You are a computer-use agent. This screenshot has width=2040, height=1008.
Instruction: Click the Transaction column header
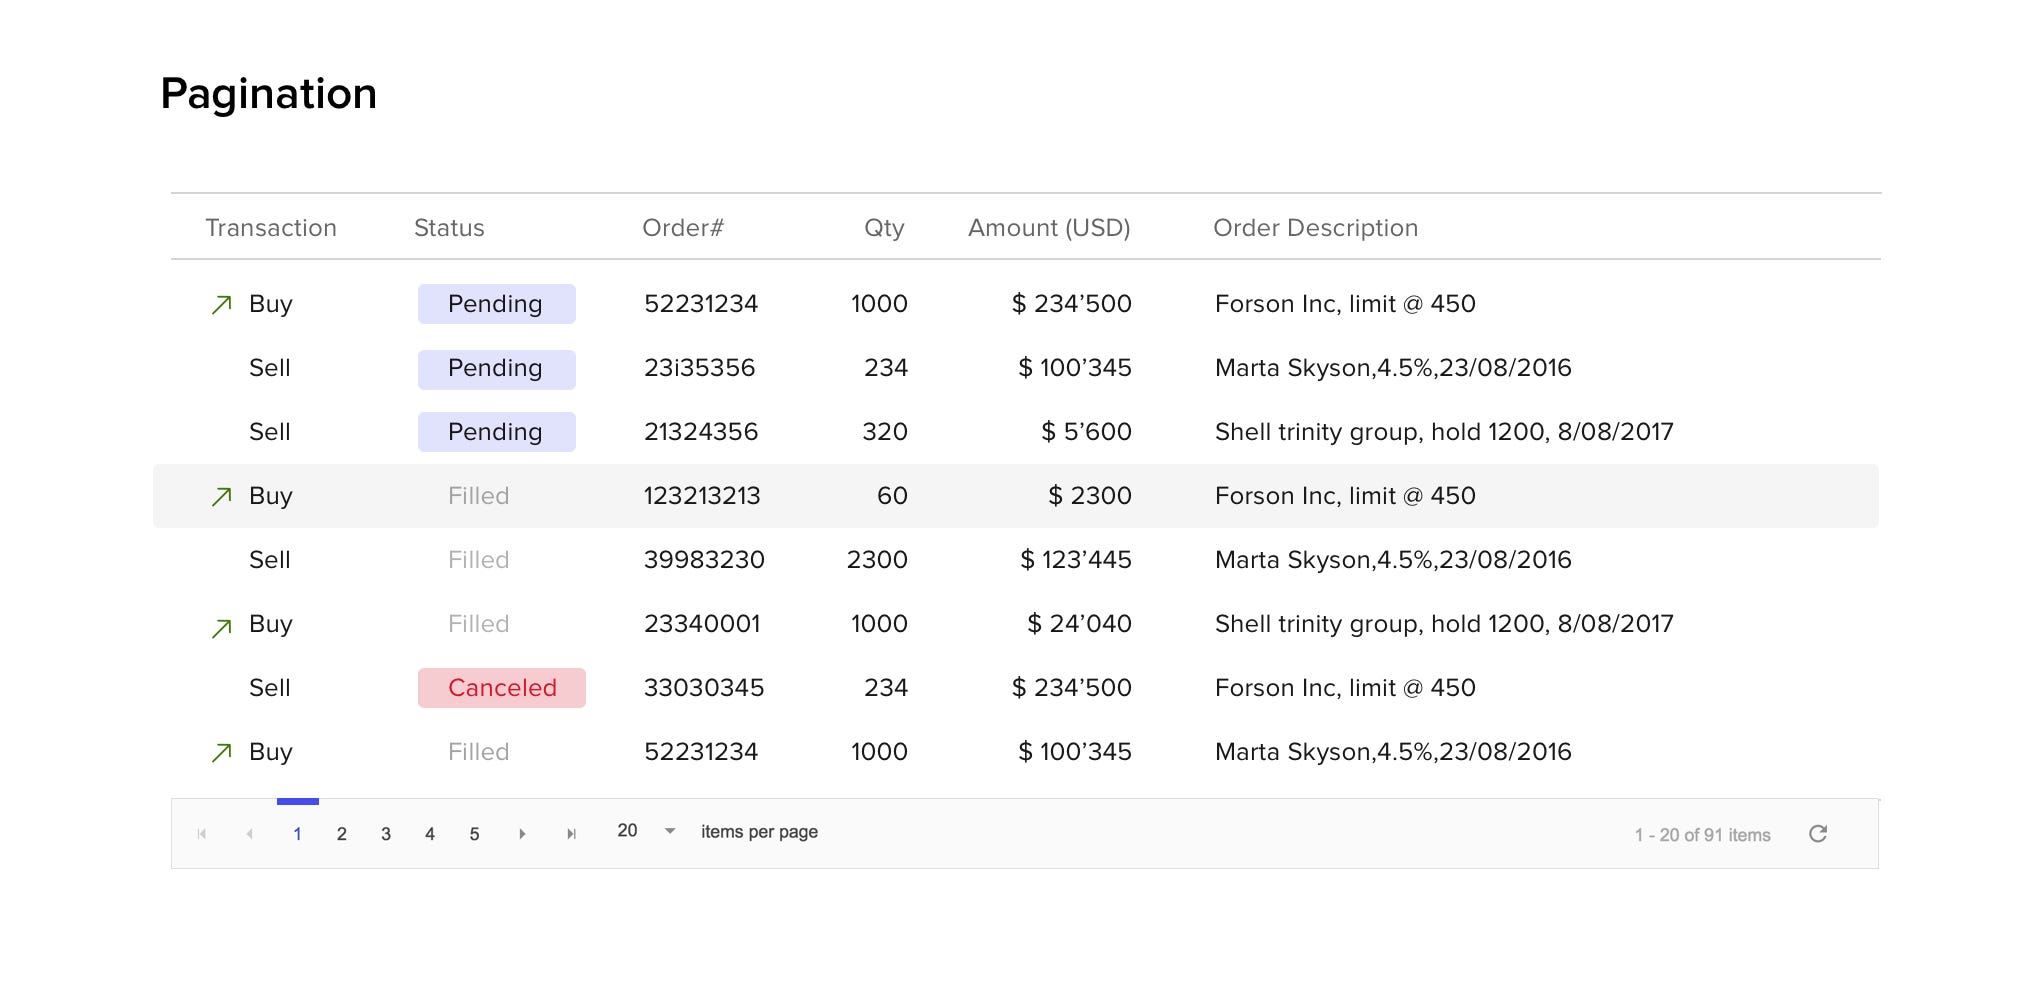tap(271, 228)
